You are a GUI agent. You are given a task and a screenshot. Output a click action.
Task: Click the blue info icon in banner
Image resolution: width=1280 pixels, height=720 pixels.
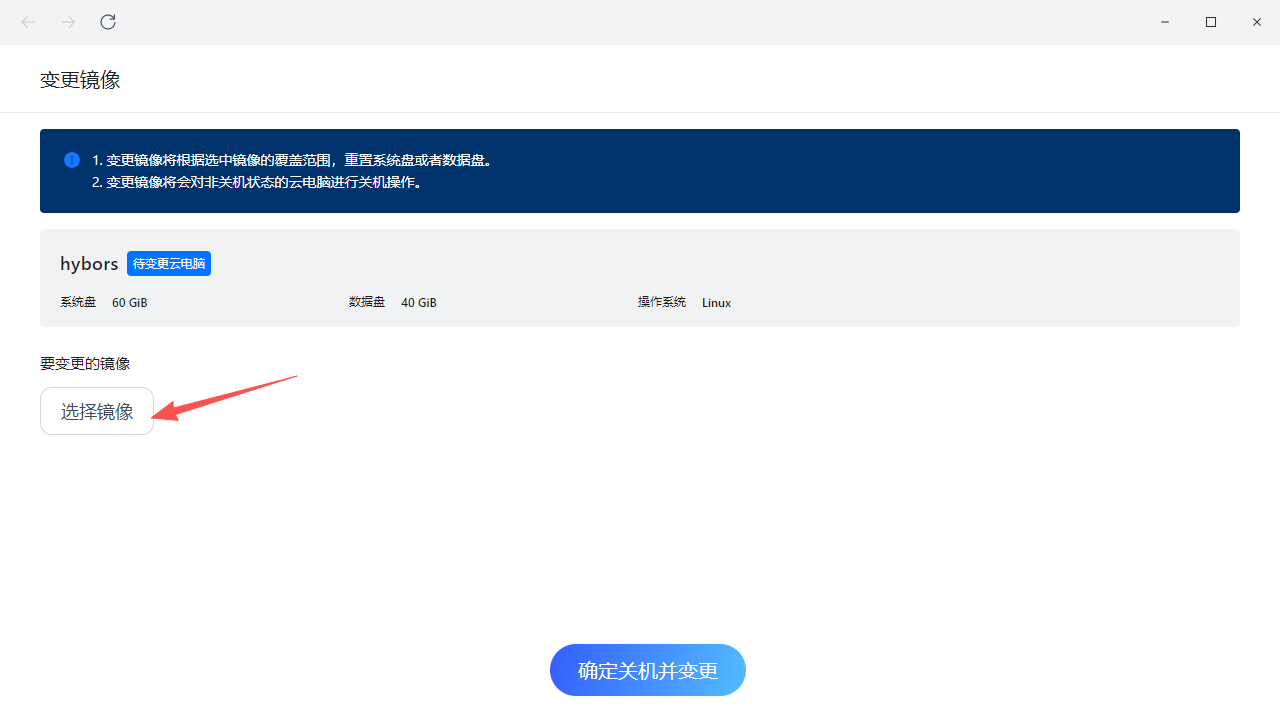[x=72, y=160]
